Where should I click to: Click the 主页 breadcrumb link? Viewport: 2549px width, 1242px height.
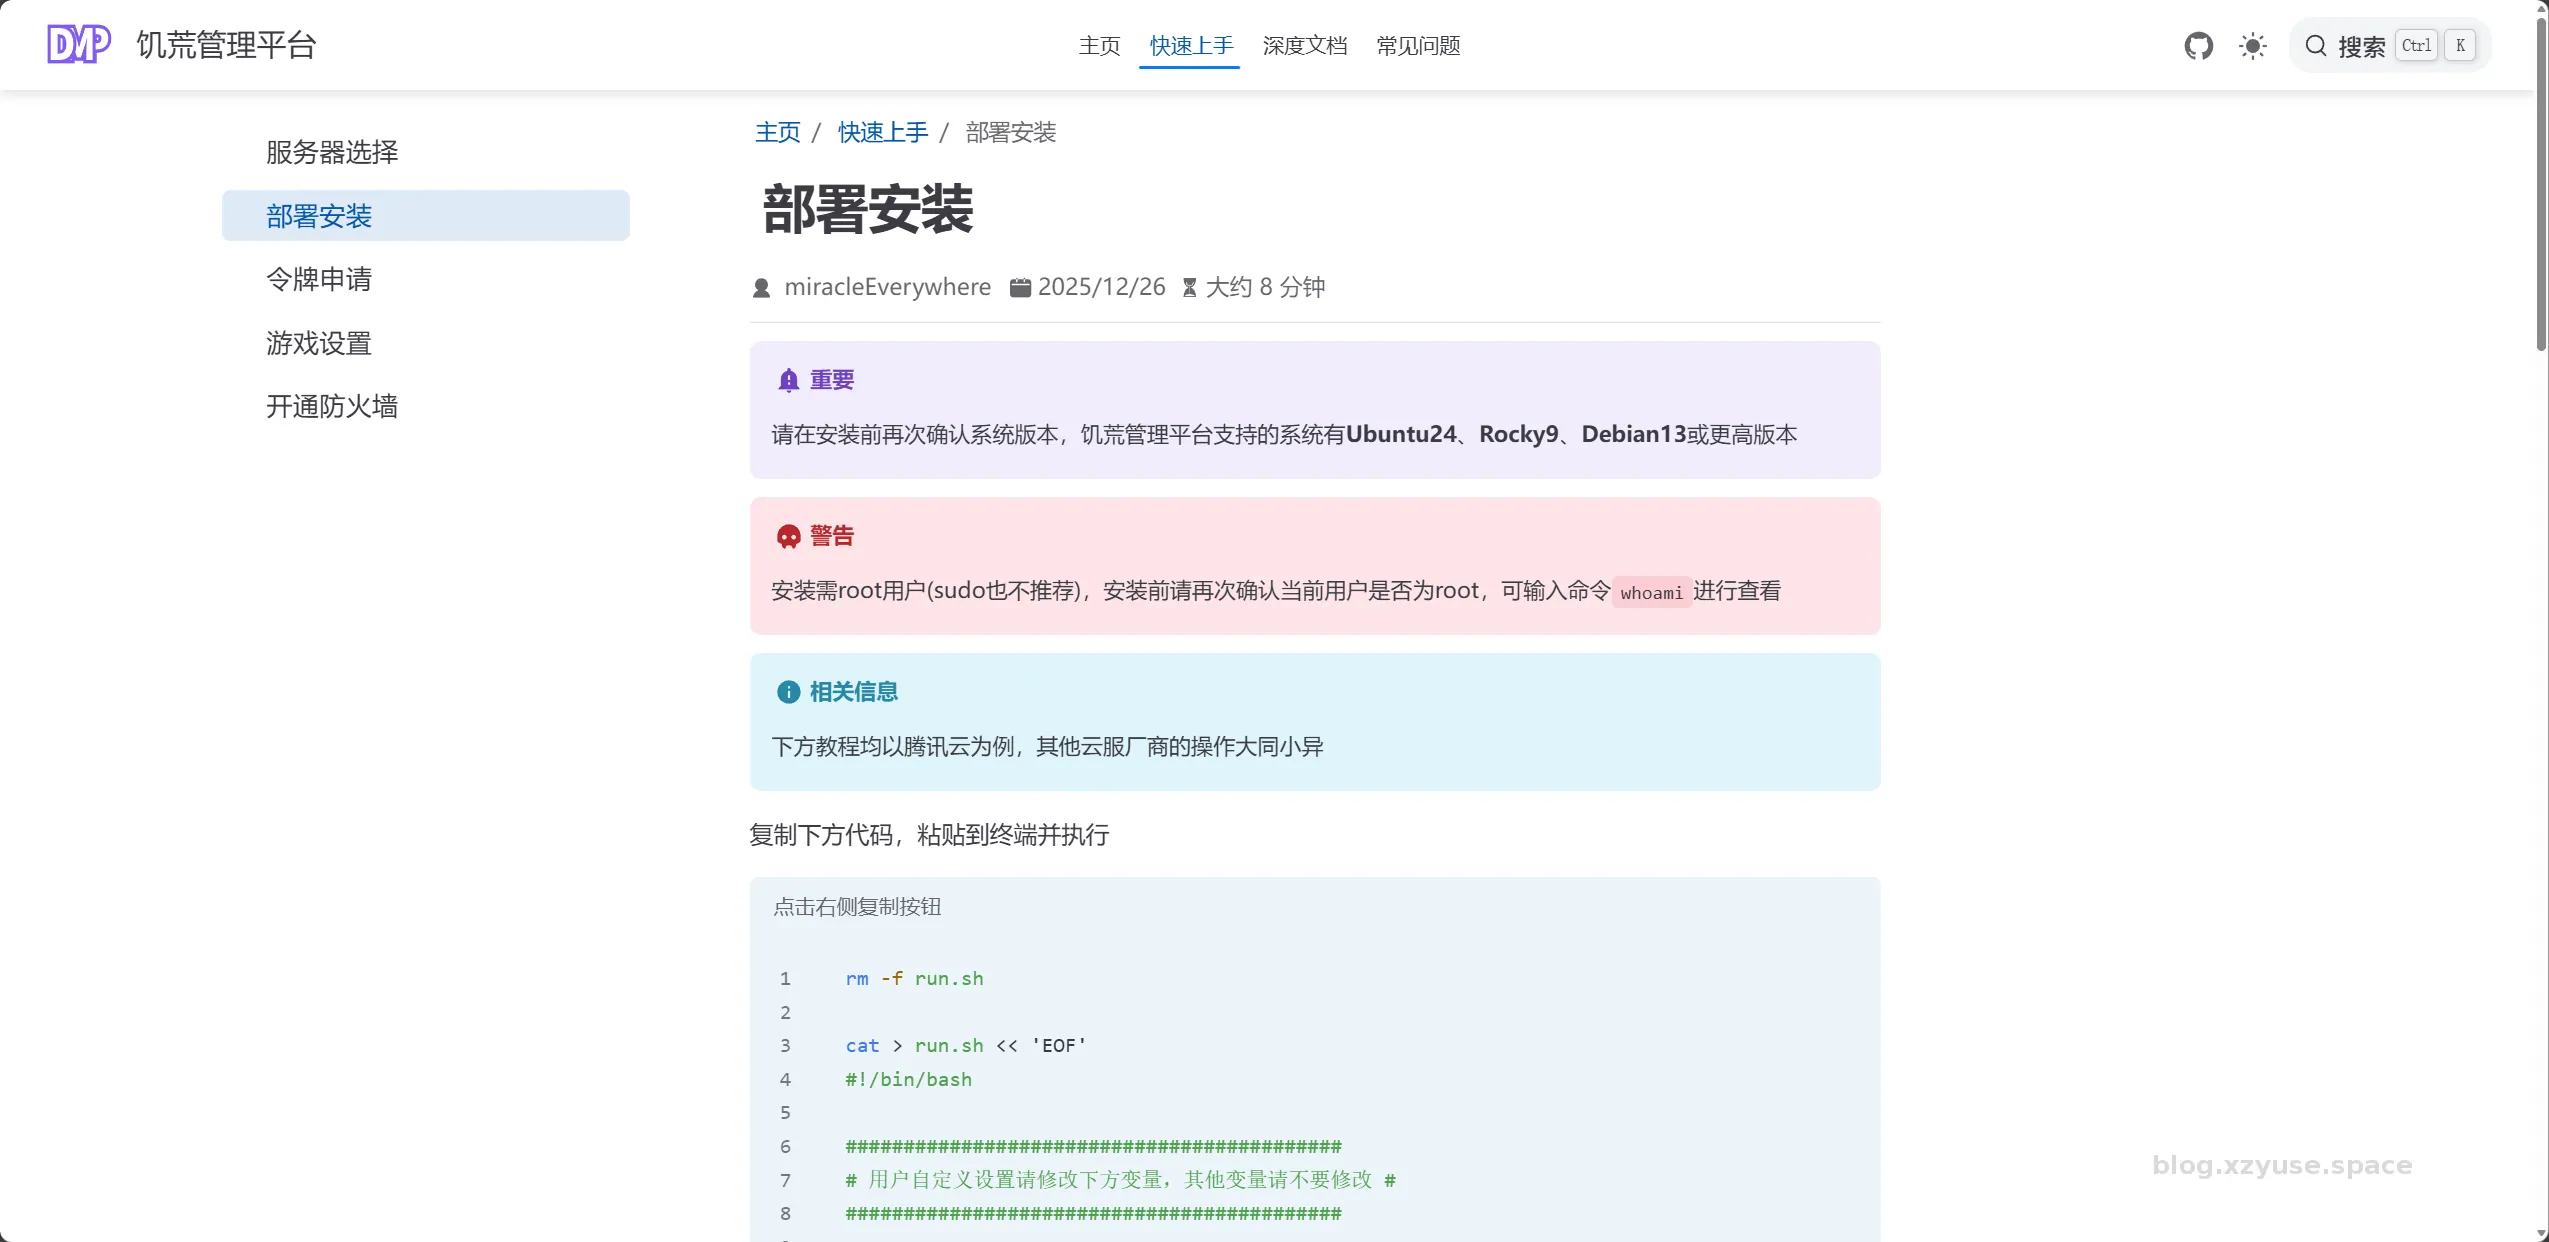coord(777,132)
